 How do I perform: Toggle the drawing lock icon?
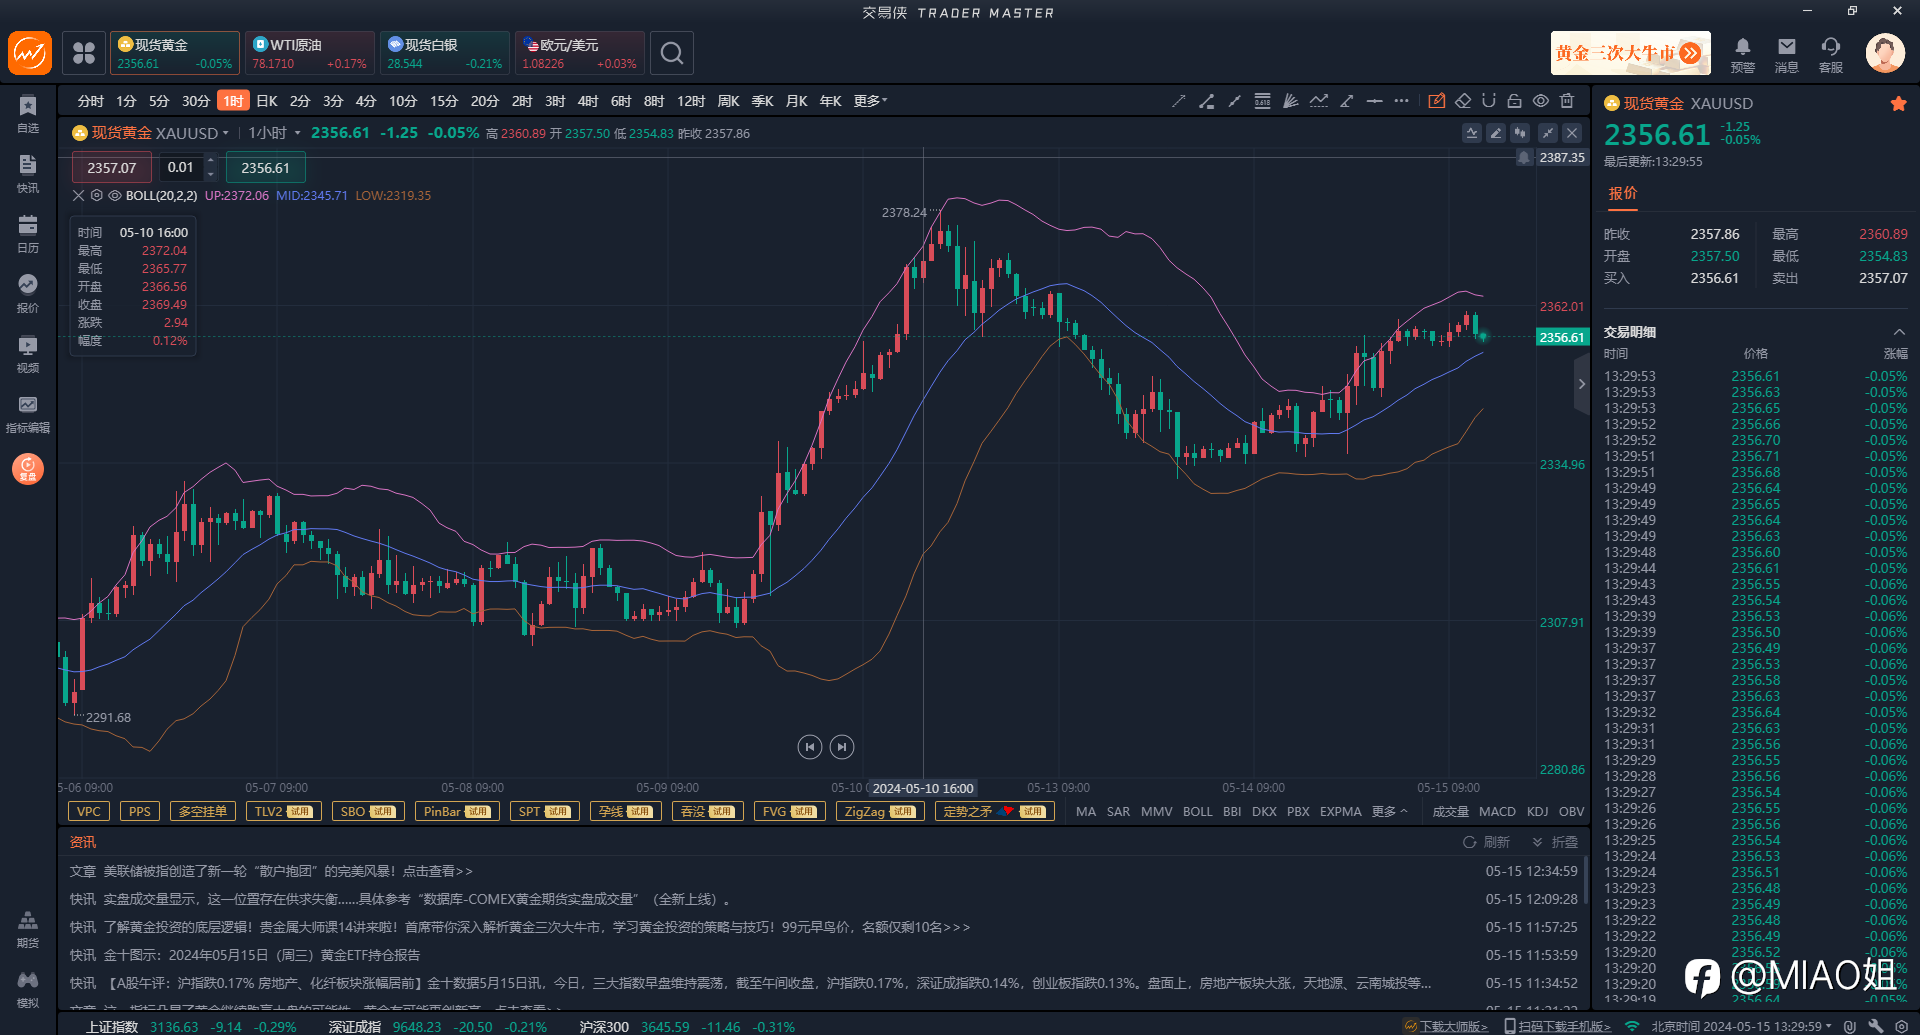tap(1515, 101)
